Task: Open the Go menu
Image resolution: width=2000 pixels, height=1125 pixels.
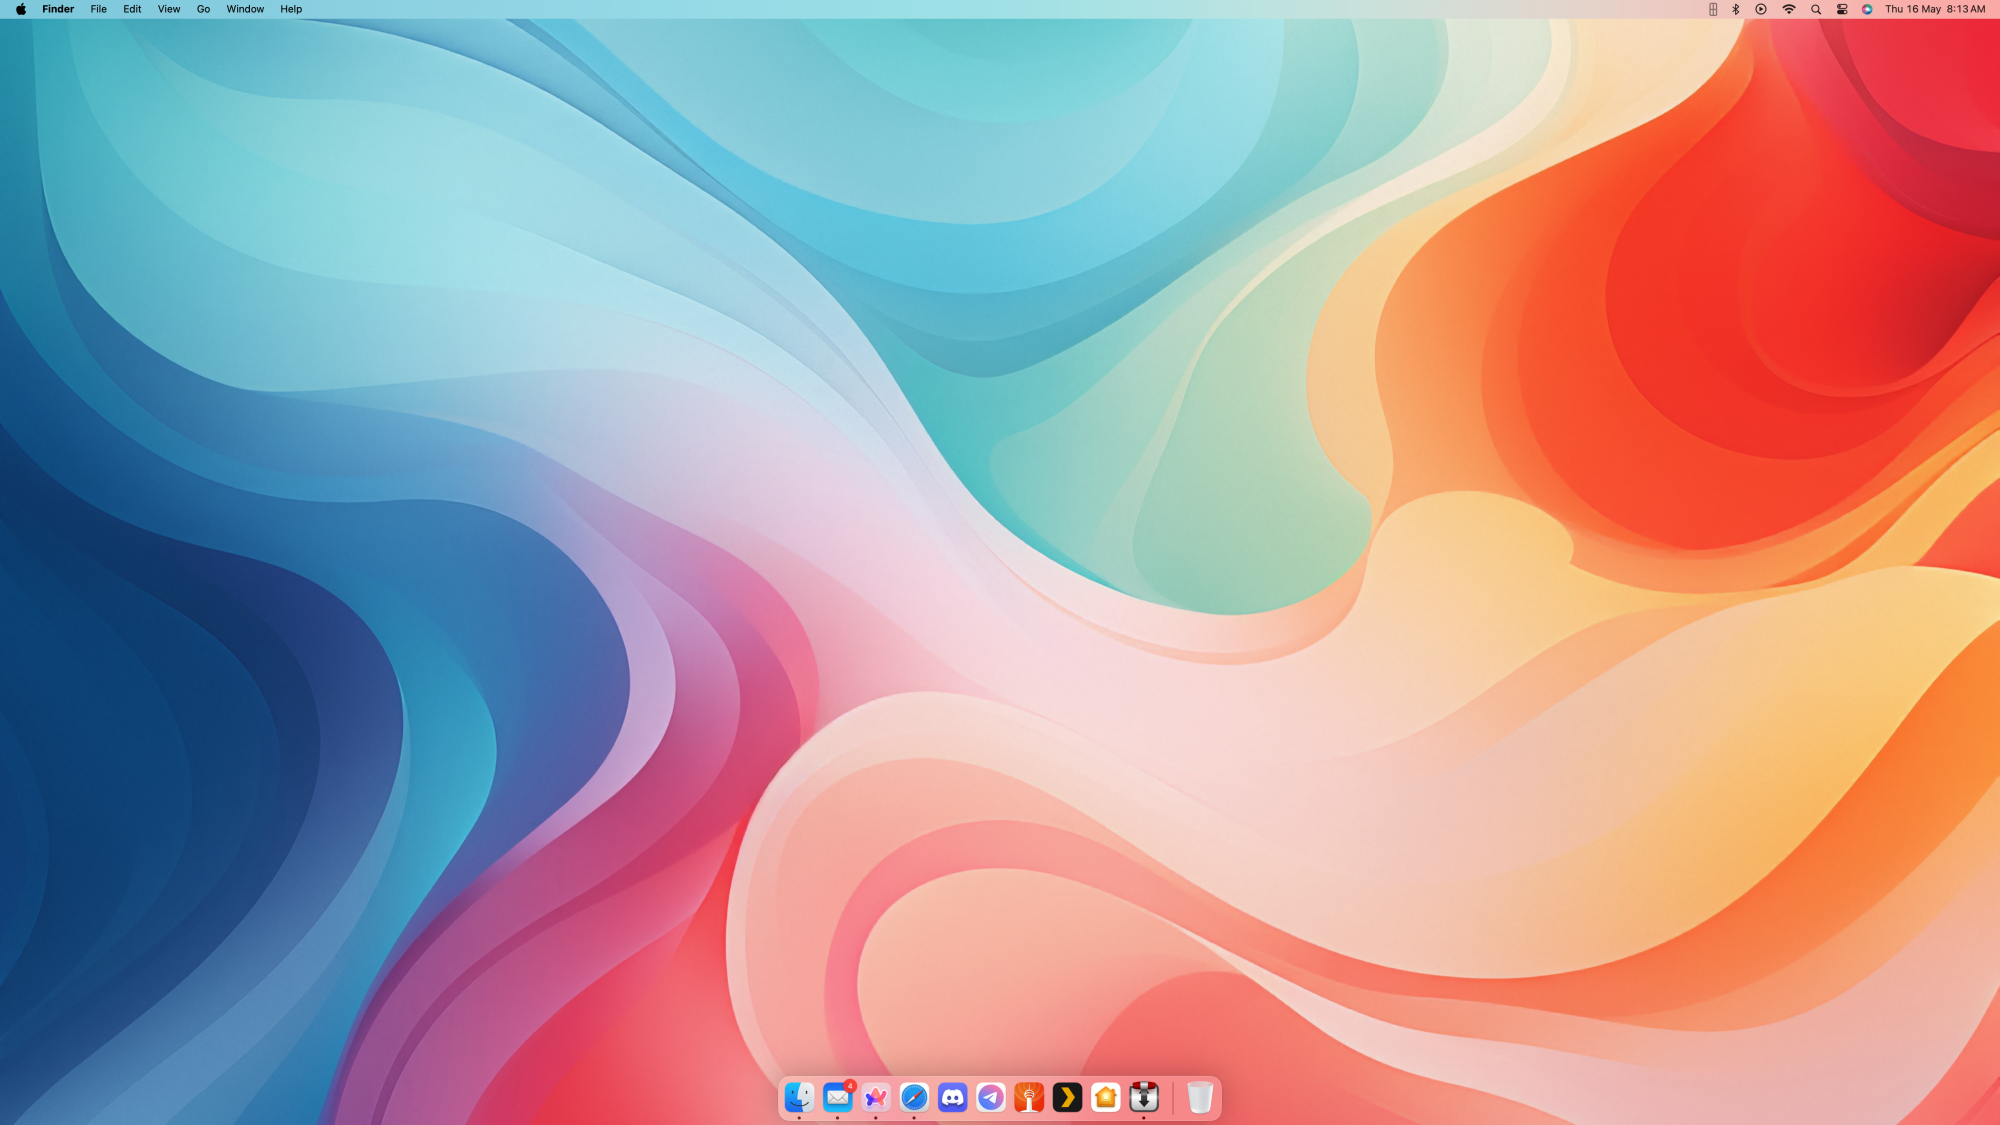Action: click(x=202, y=9)
